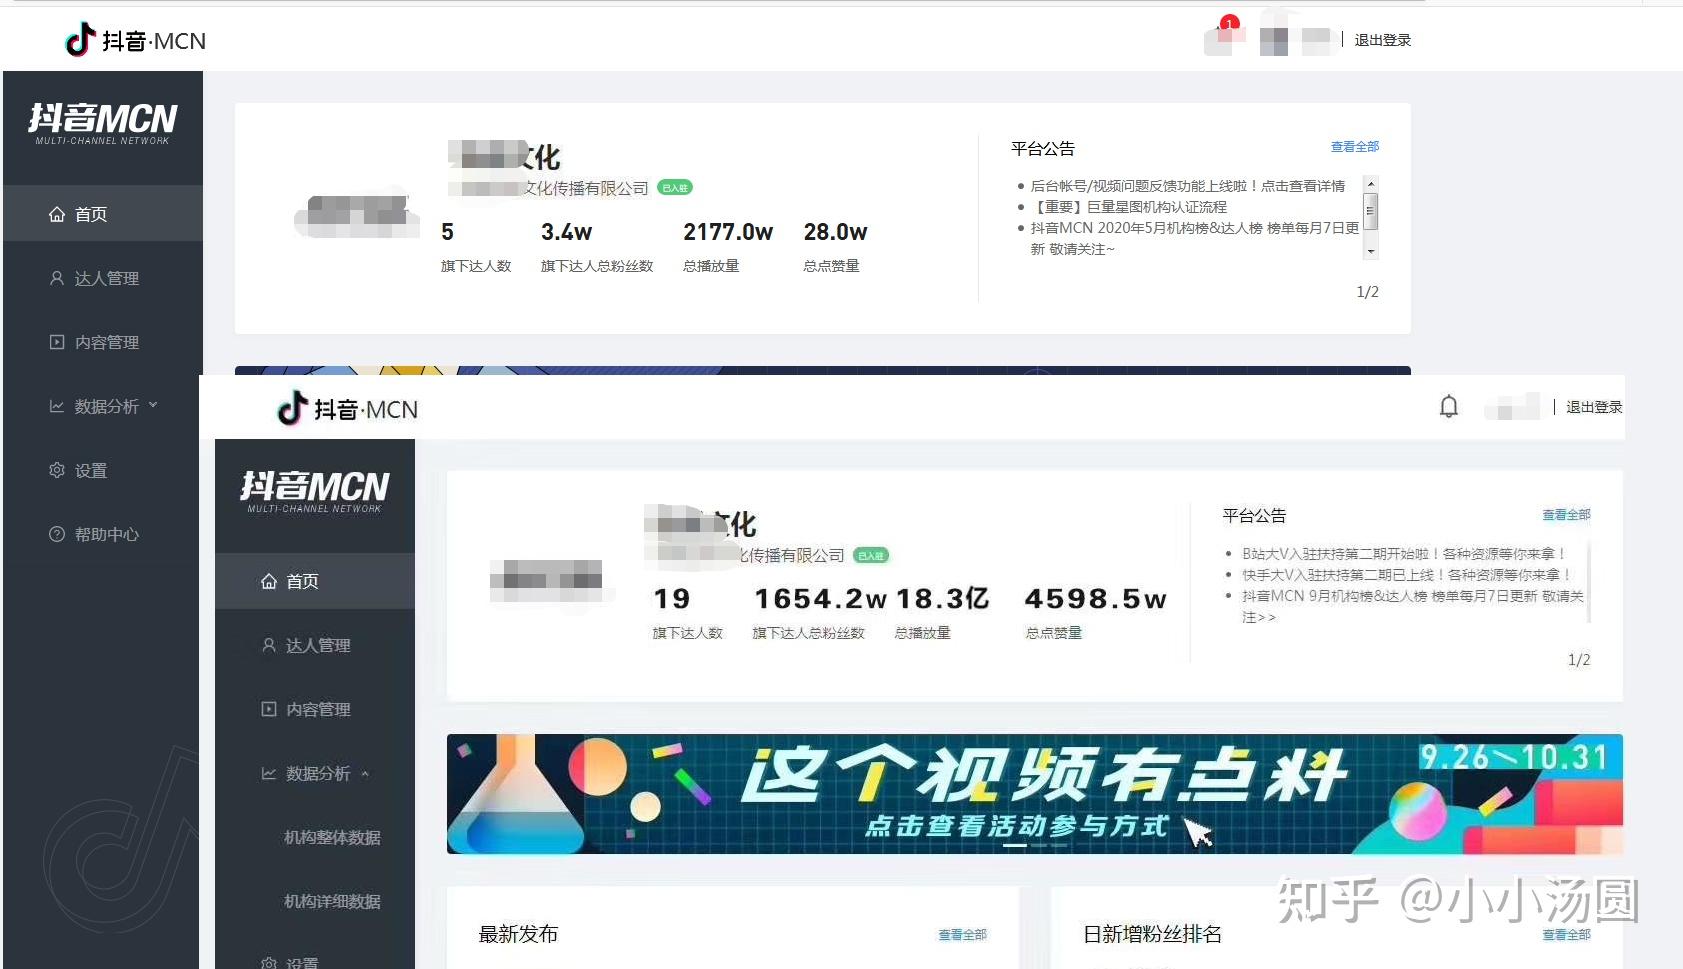
Task: Click 已入驻 badge in back window
Action: point(675,188)
